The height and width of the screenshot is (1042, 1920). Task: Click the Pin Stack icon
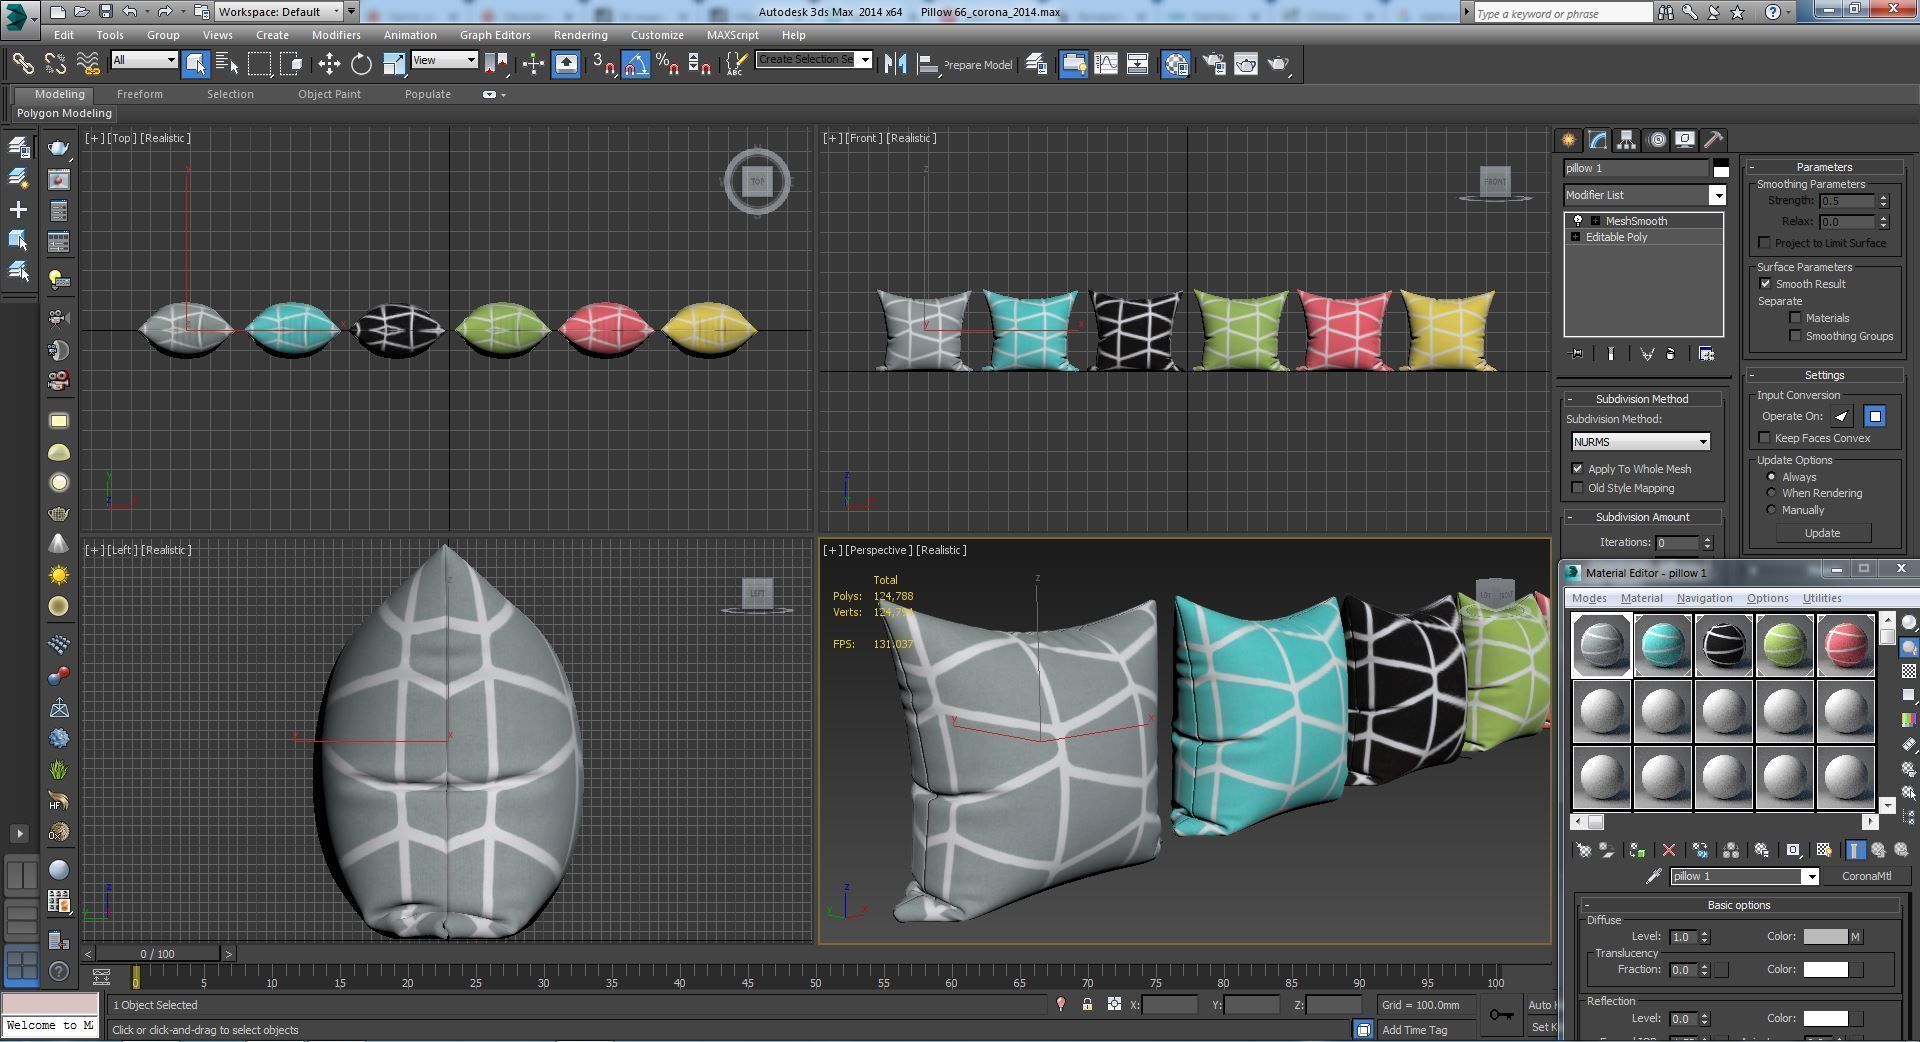pyautogui.click(x=1577, y=353)
